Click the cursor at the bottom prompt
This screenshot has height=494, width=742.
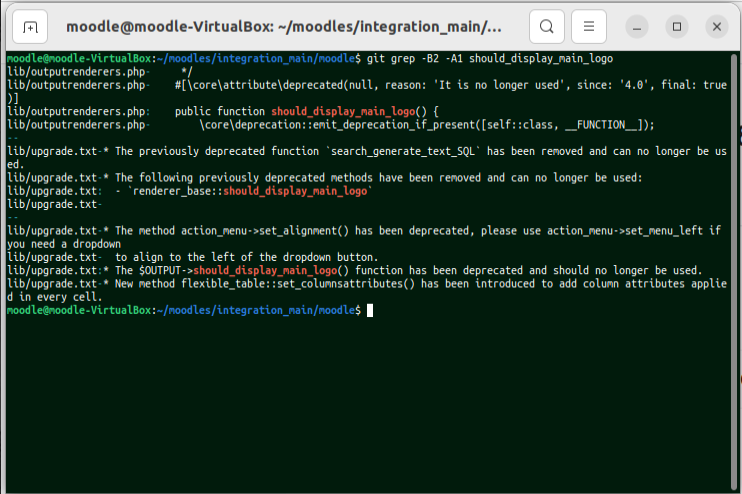pos(370,310)
